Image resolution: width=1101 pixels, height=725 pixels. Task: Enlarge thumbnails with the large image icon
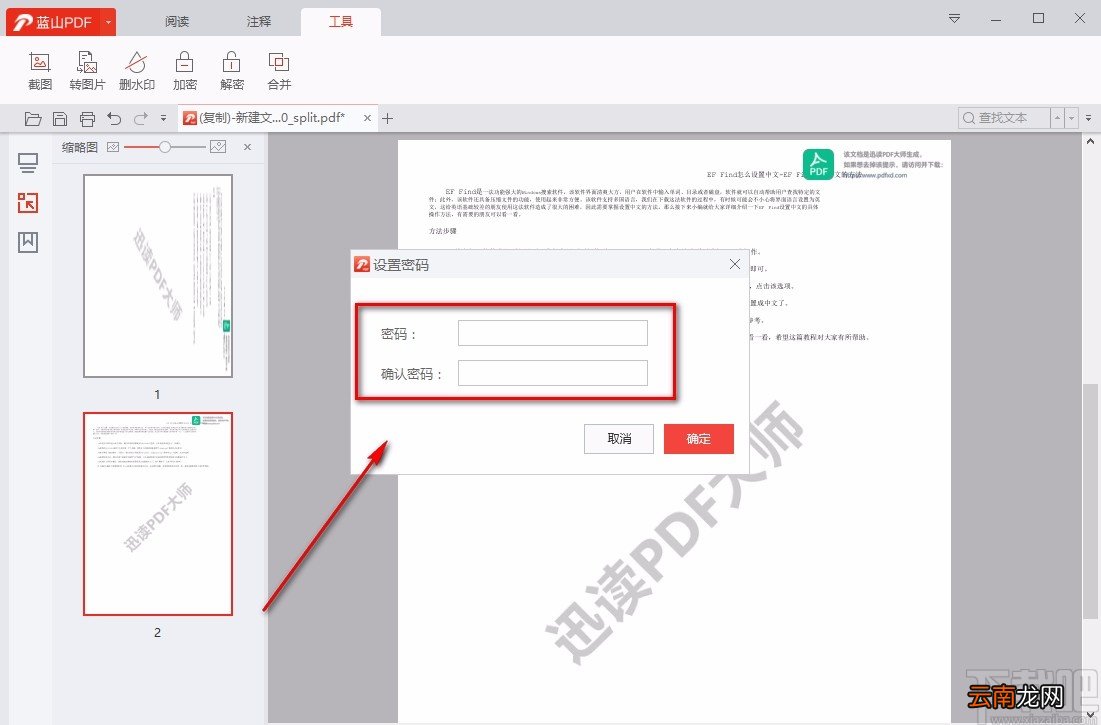(218, 147)
